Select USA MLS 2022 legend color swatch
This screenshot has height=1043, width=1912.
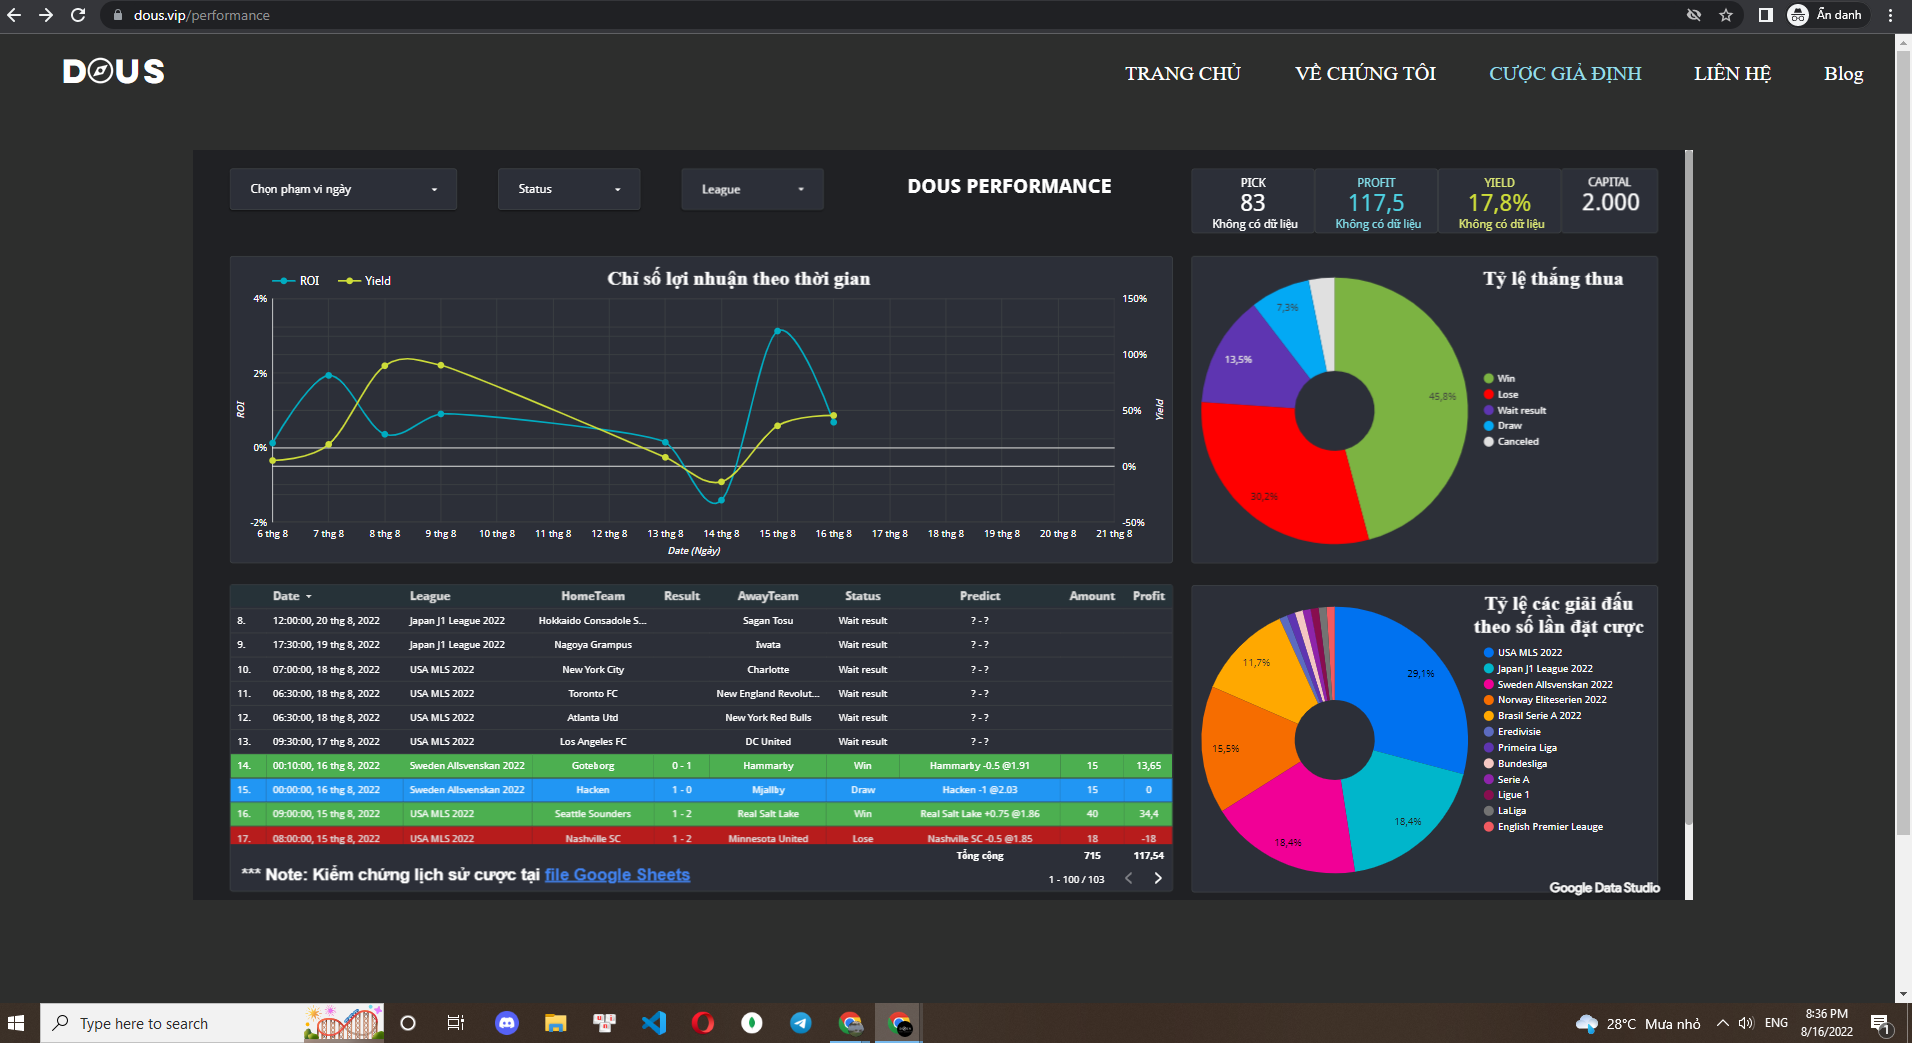coord(1489,653)
